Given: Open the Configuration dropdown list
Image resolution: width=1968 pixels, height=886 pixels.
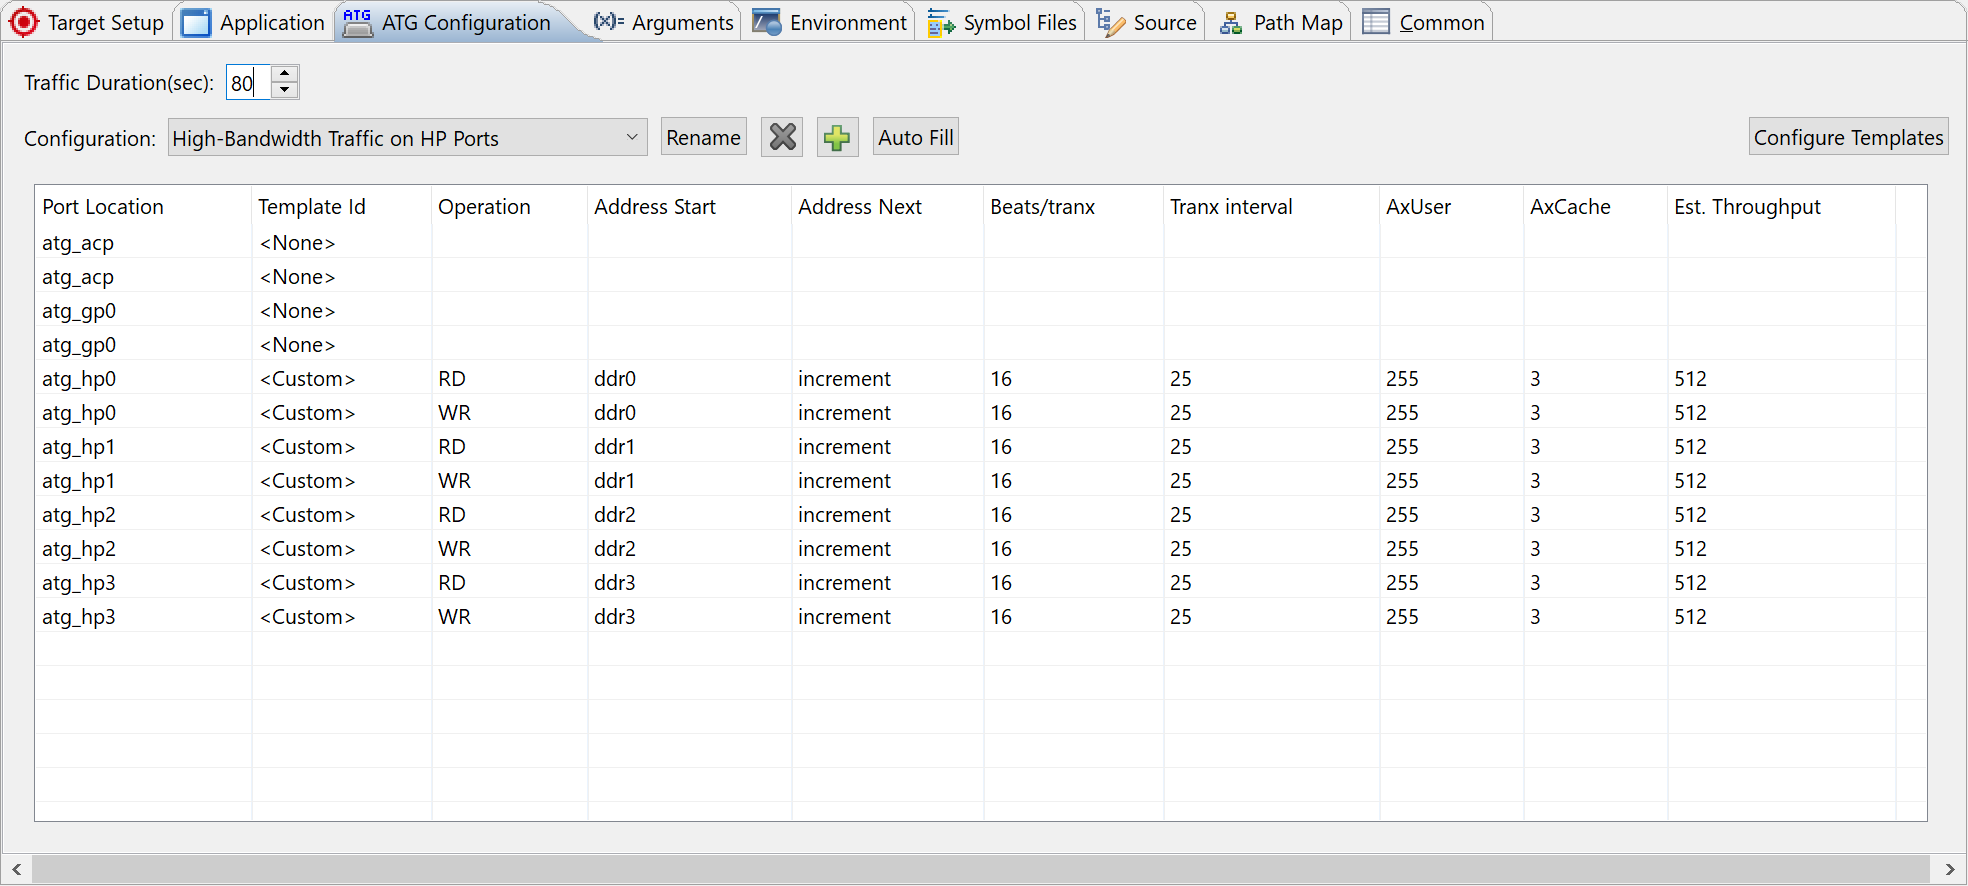Looking at the screenshot, I should [631, 137].
